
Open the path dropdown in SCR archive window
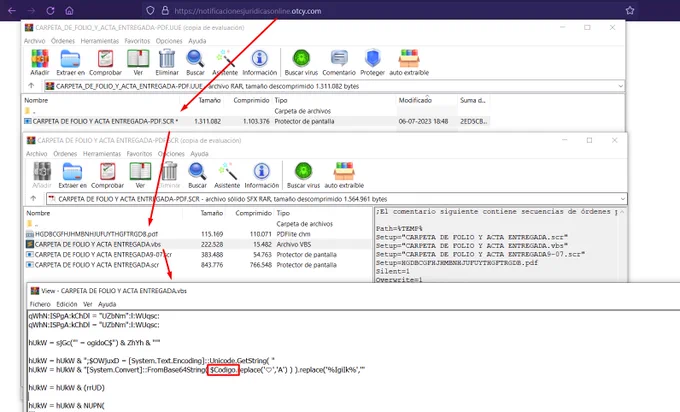(623, 199)
